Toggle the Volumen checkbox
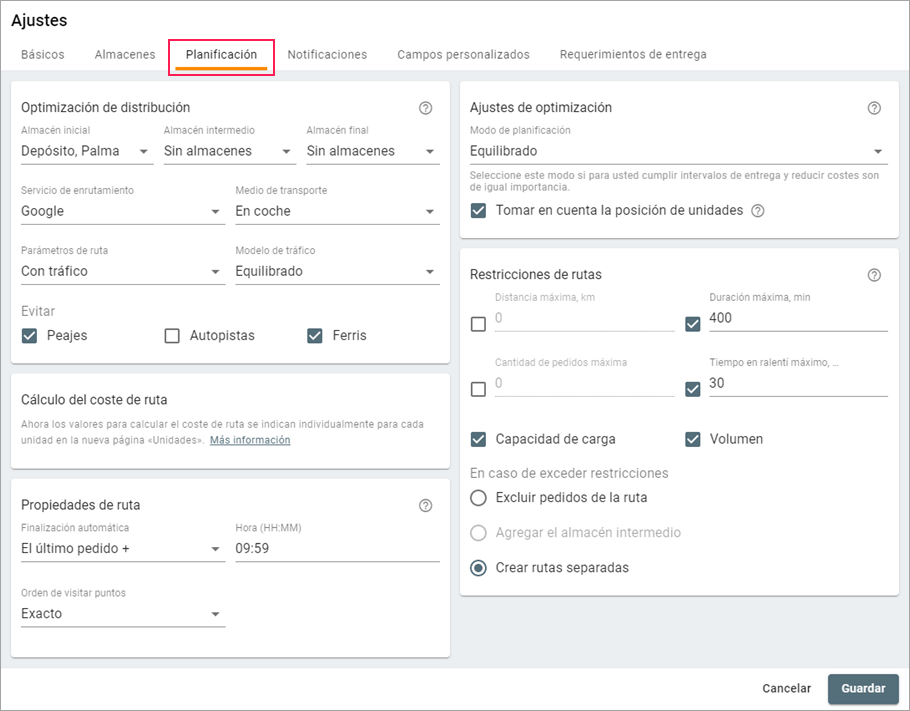The image size is (910, 711). [x=693, y=439]
